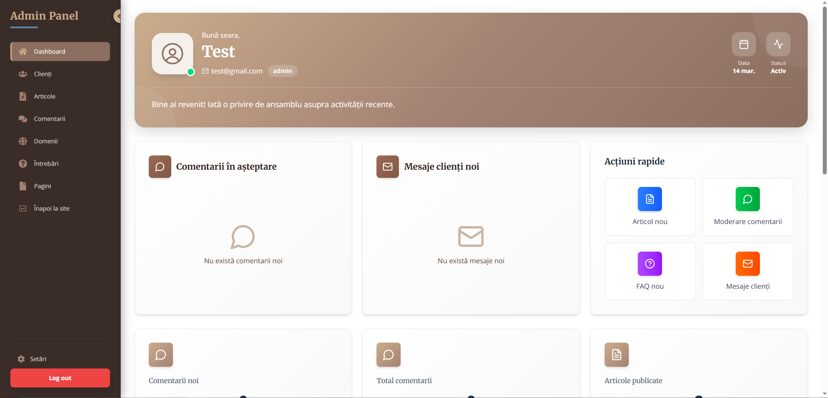Click the red Log out button

60,378
